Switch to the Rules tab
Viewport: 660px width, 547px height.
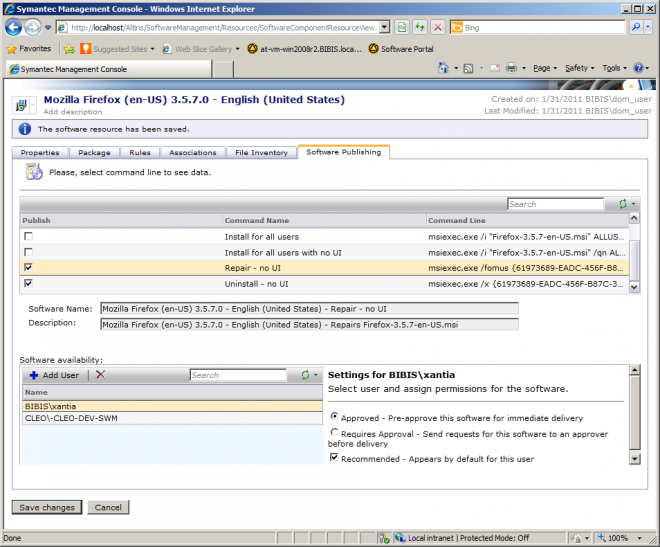(x=140, y=152)
